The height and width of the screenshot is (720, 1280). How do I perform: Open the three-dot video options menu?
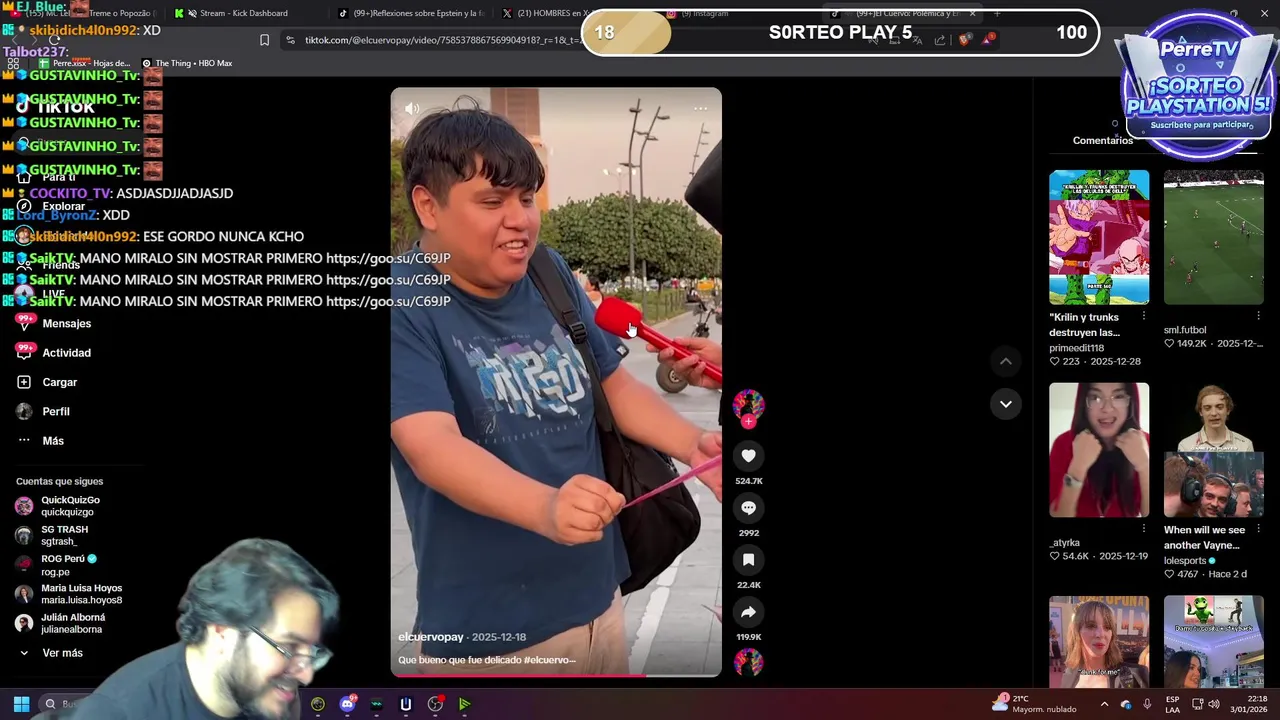700,108
